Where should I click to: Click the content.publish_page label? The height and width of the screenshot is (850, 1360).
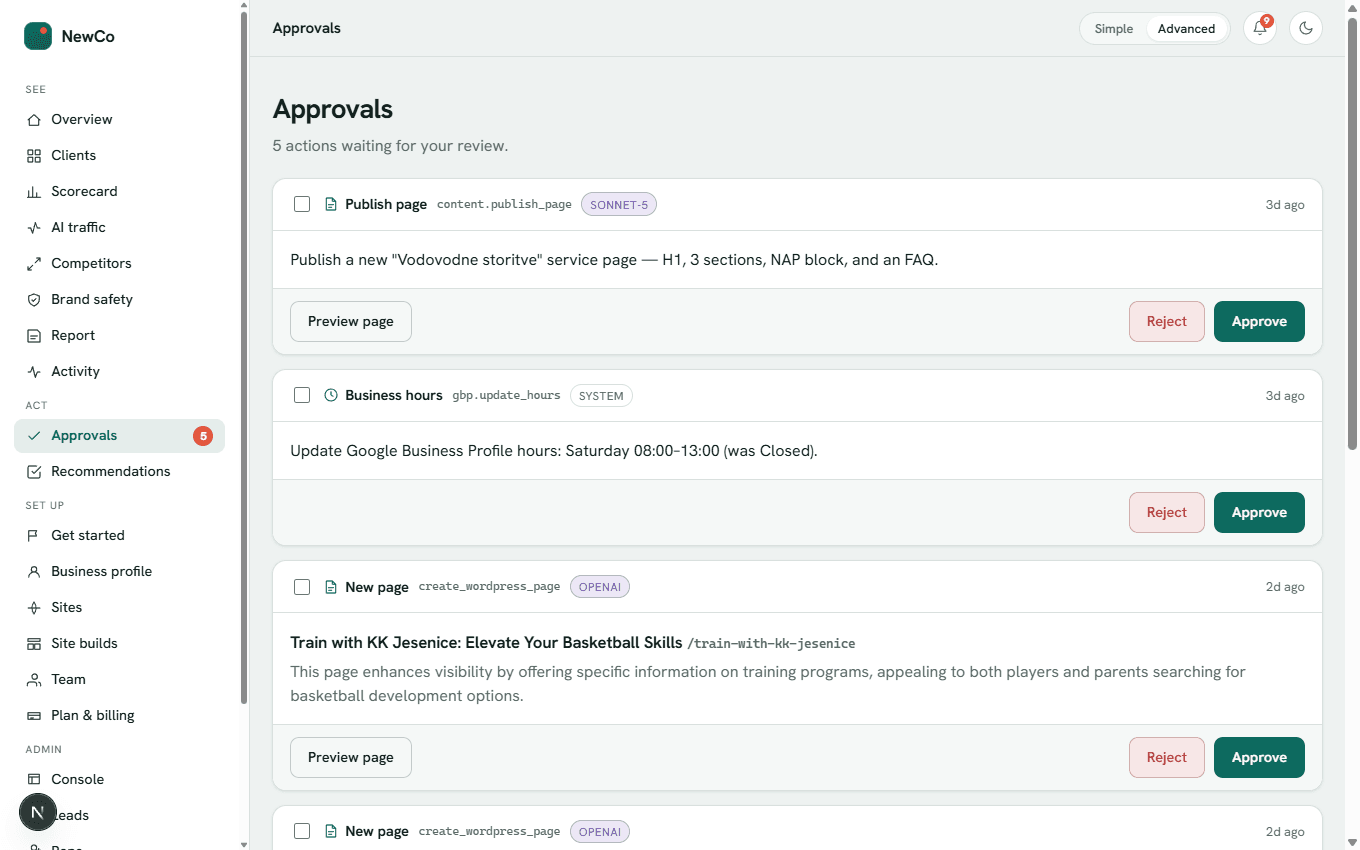click(504, 204)
